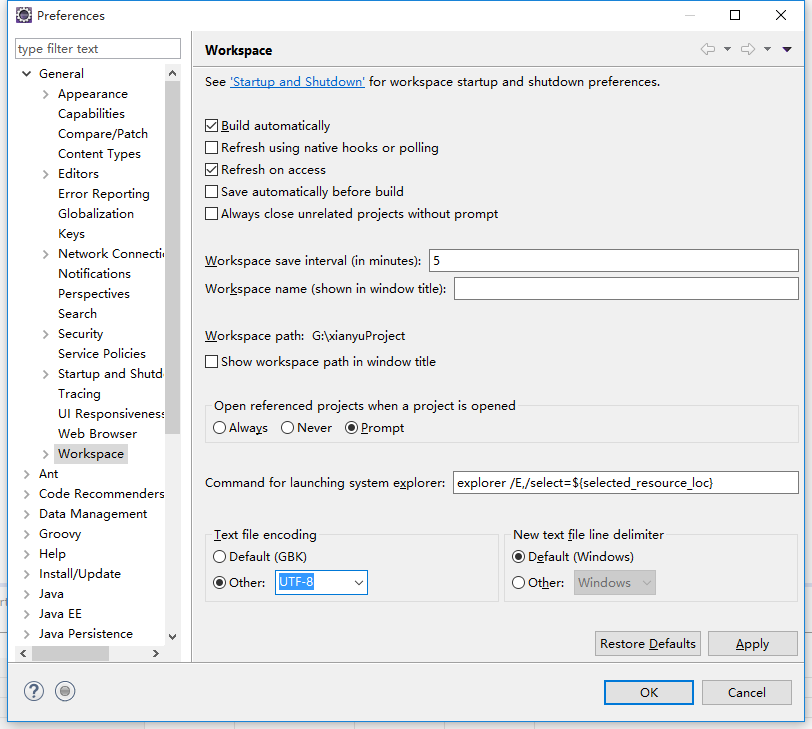Click the horizontal scroll right arrow
Screen dimensions: 812x729
tap(155, 653)
